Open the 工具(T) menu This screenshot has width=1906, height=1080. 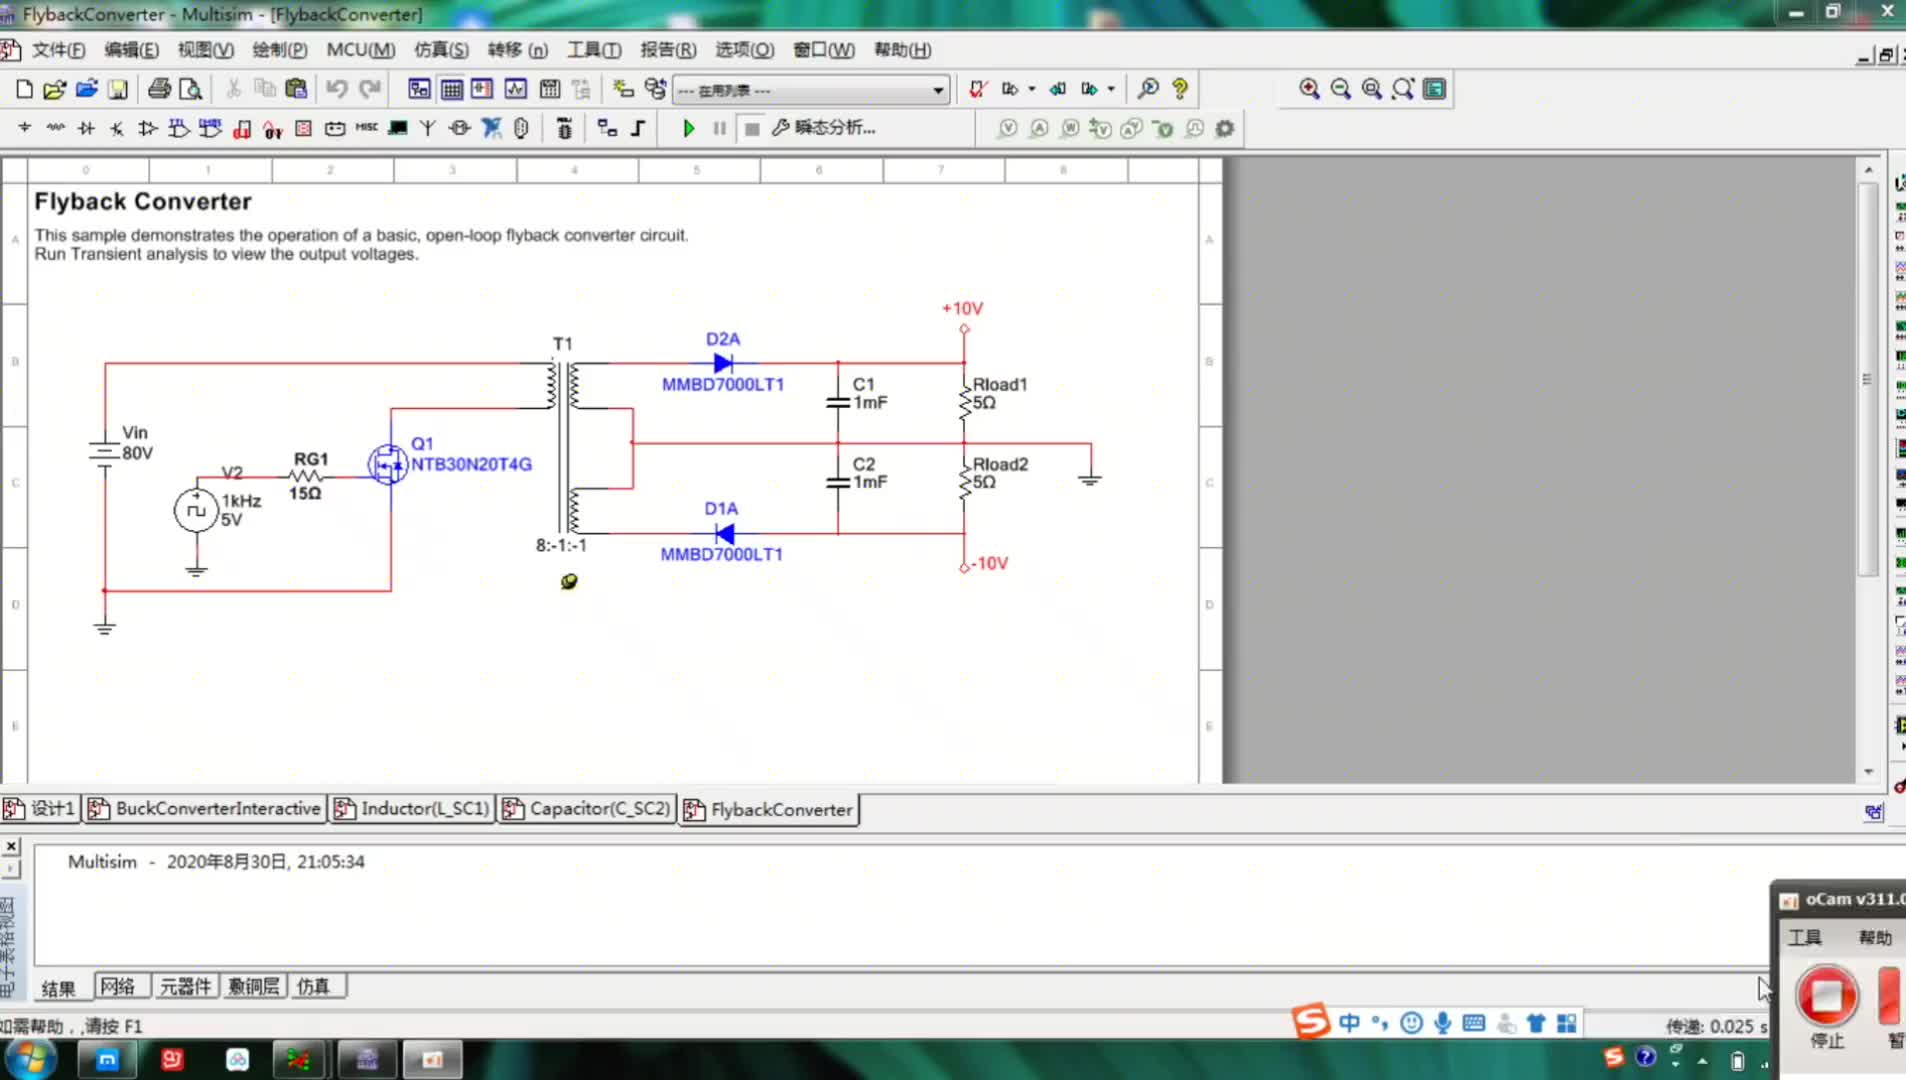pos(594,50)
